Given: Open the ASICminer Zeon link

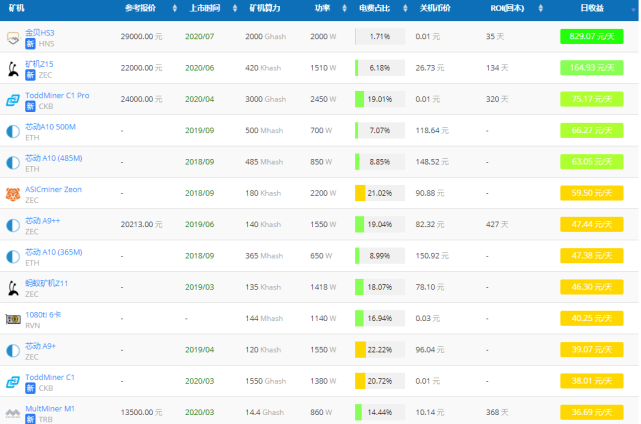Looking at the screenshot, I should coord(54,189).
